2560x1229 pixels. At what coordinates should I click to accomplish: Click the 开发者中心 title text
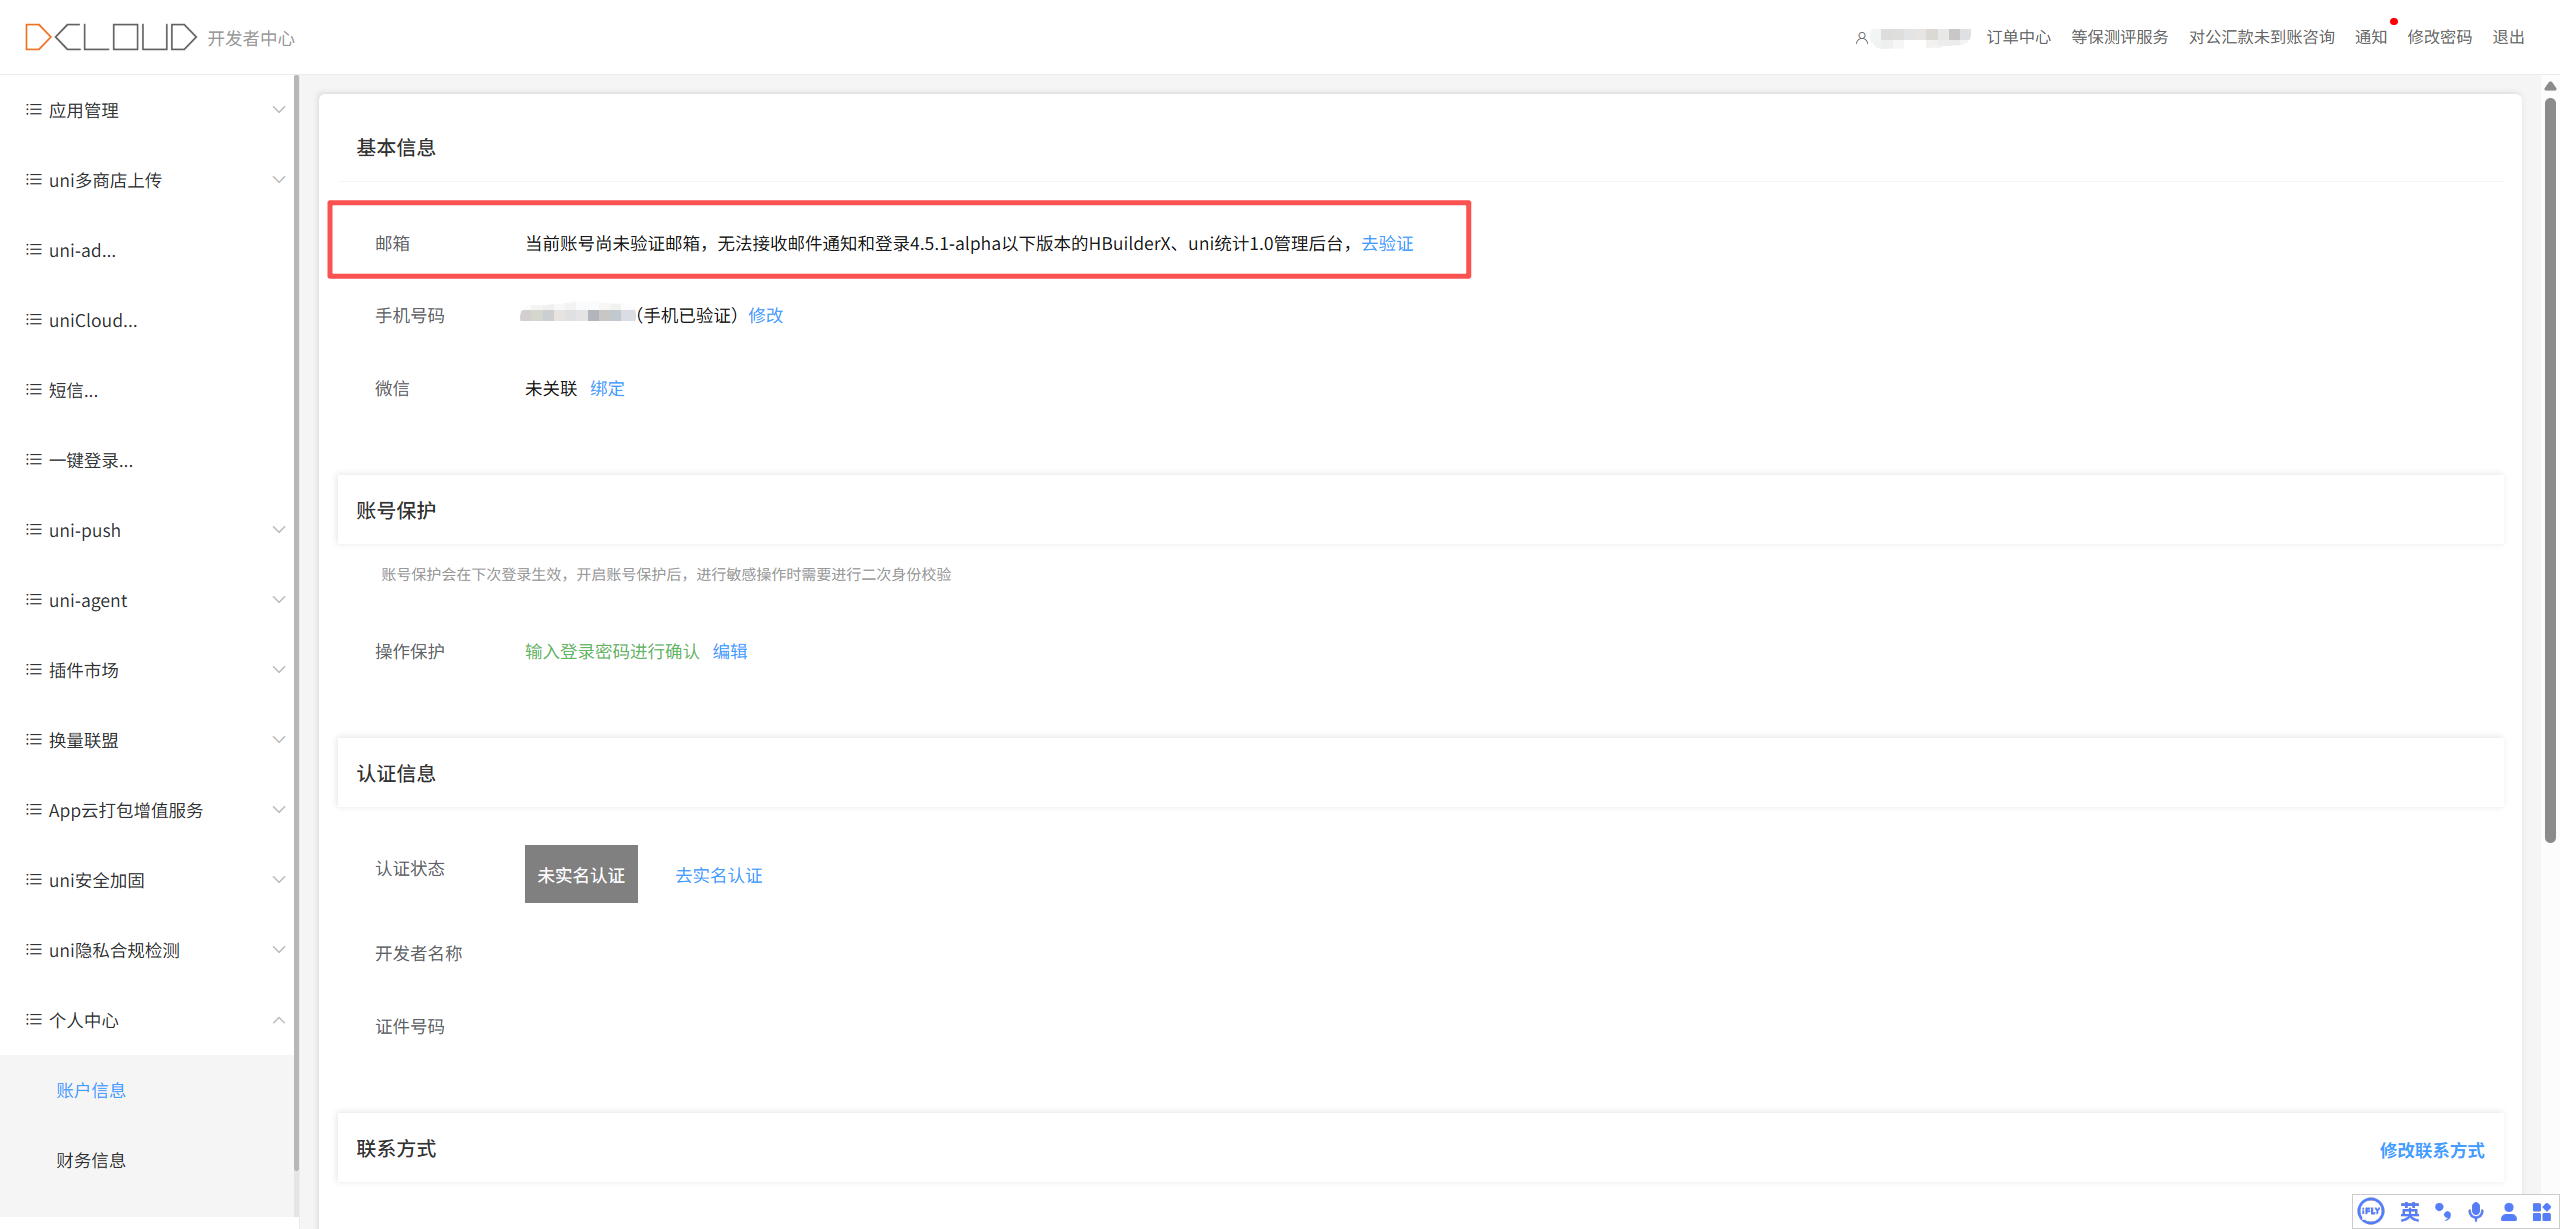[251, 39]
